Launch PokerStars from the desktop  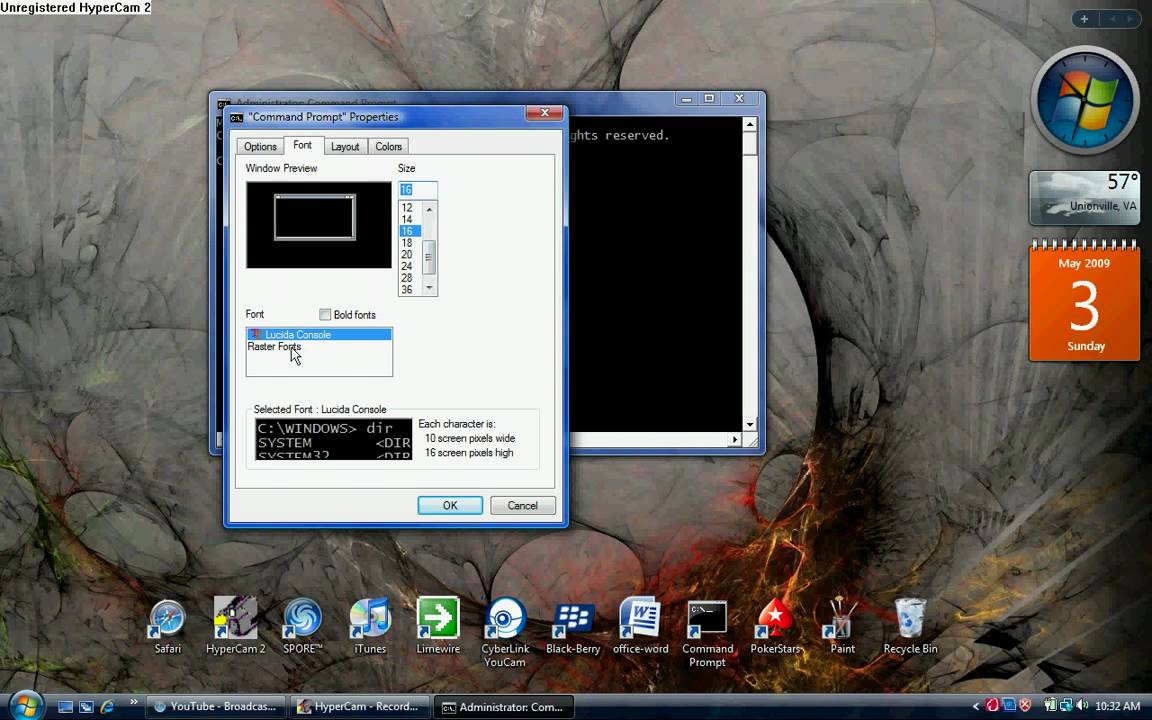pyautogui.click(x=775, y=625)
